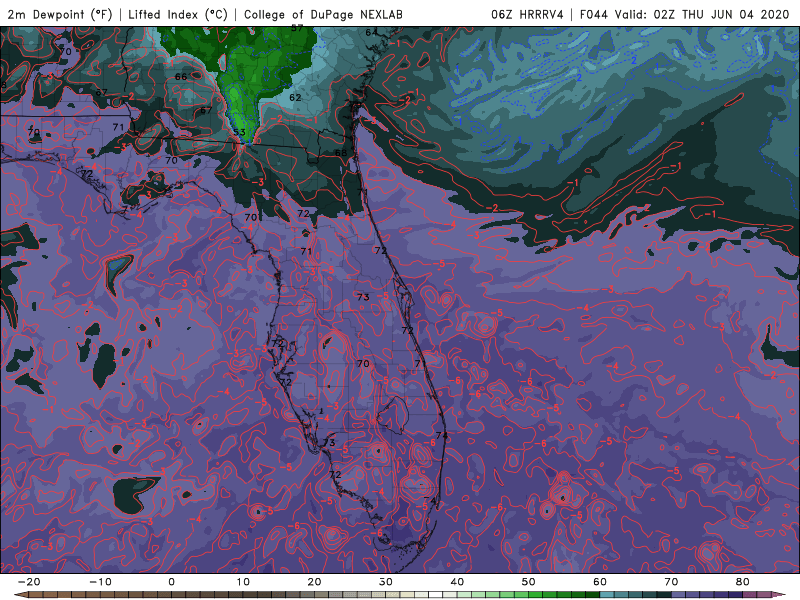Viewport: 800px width, 600px height.
Task: Click the '60' color scale label
Action: click(x=600, y=582)
